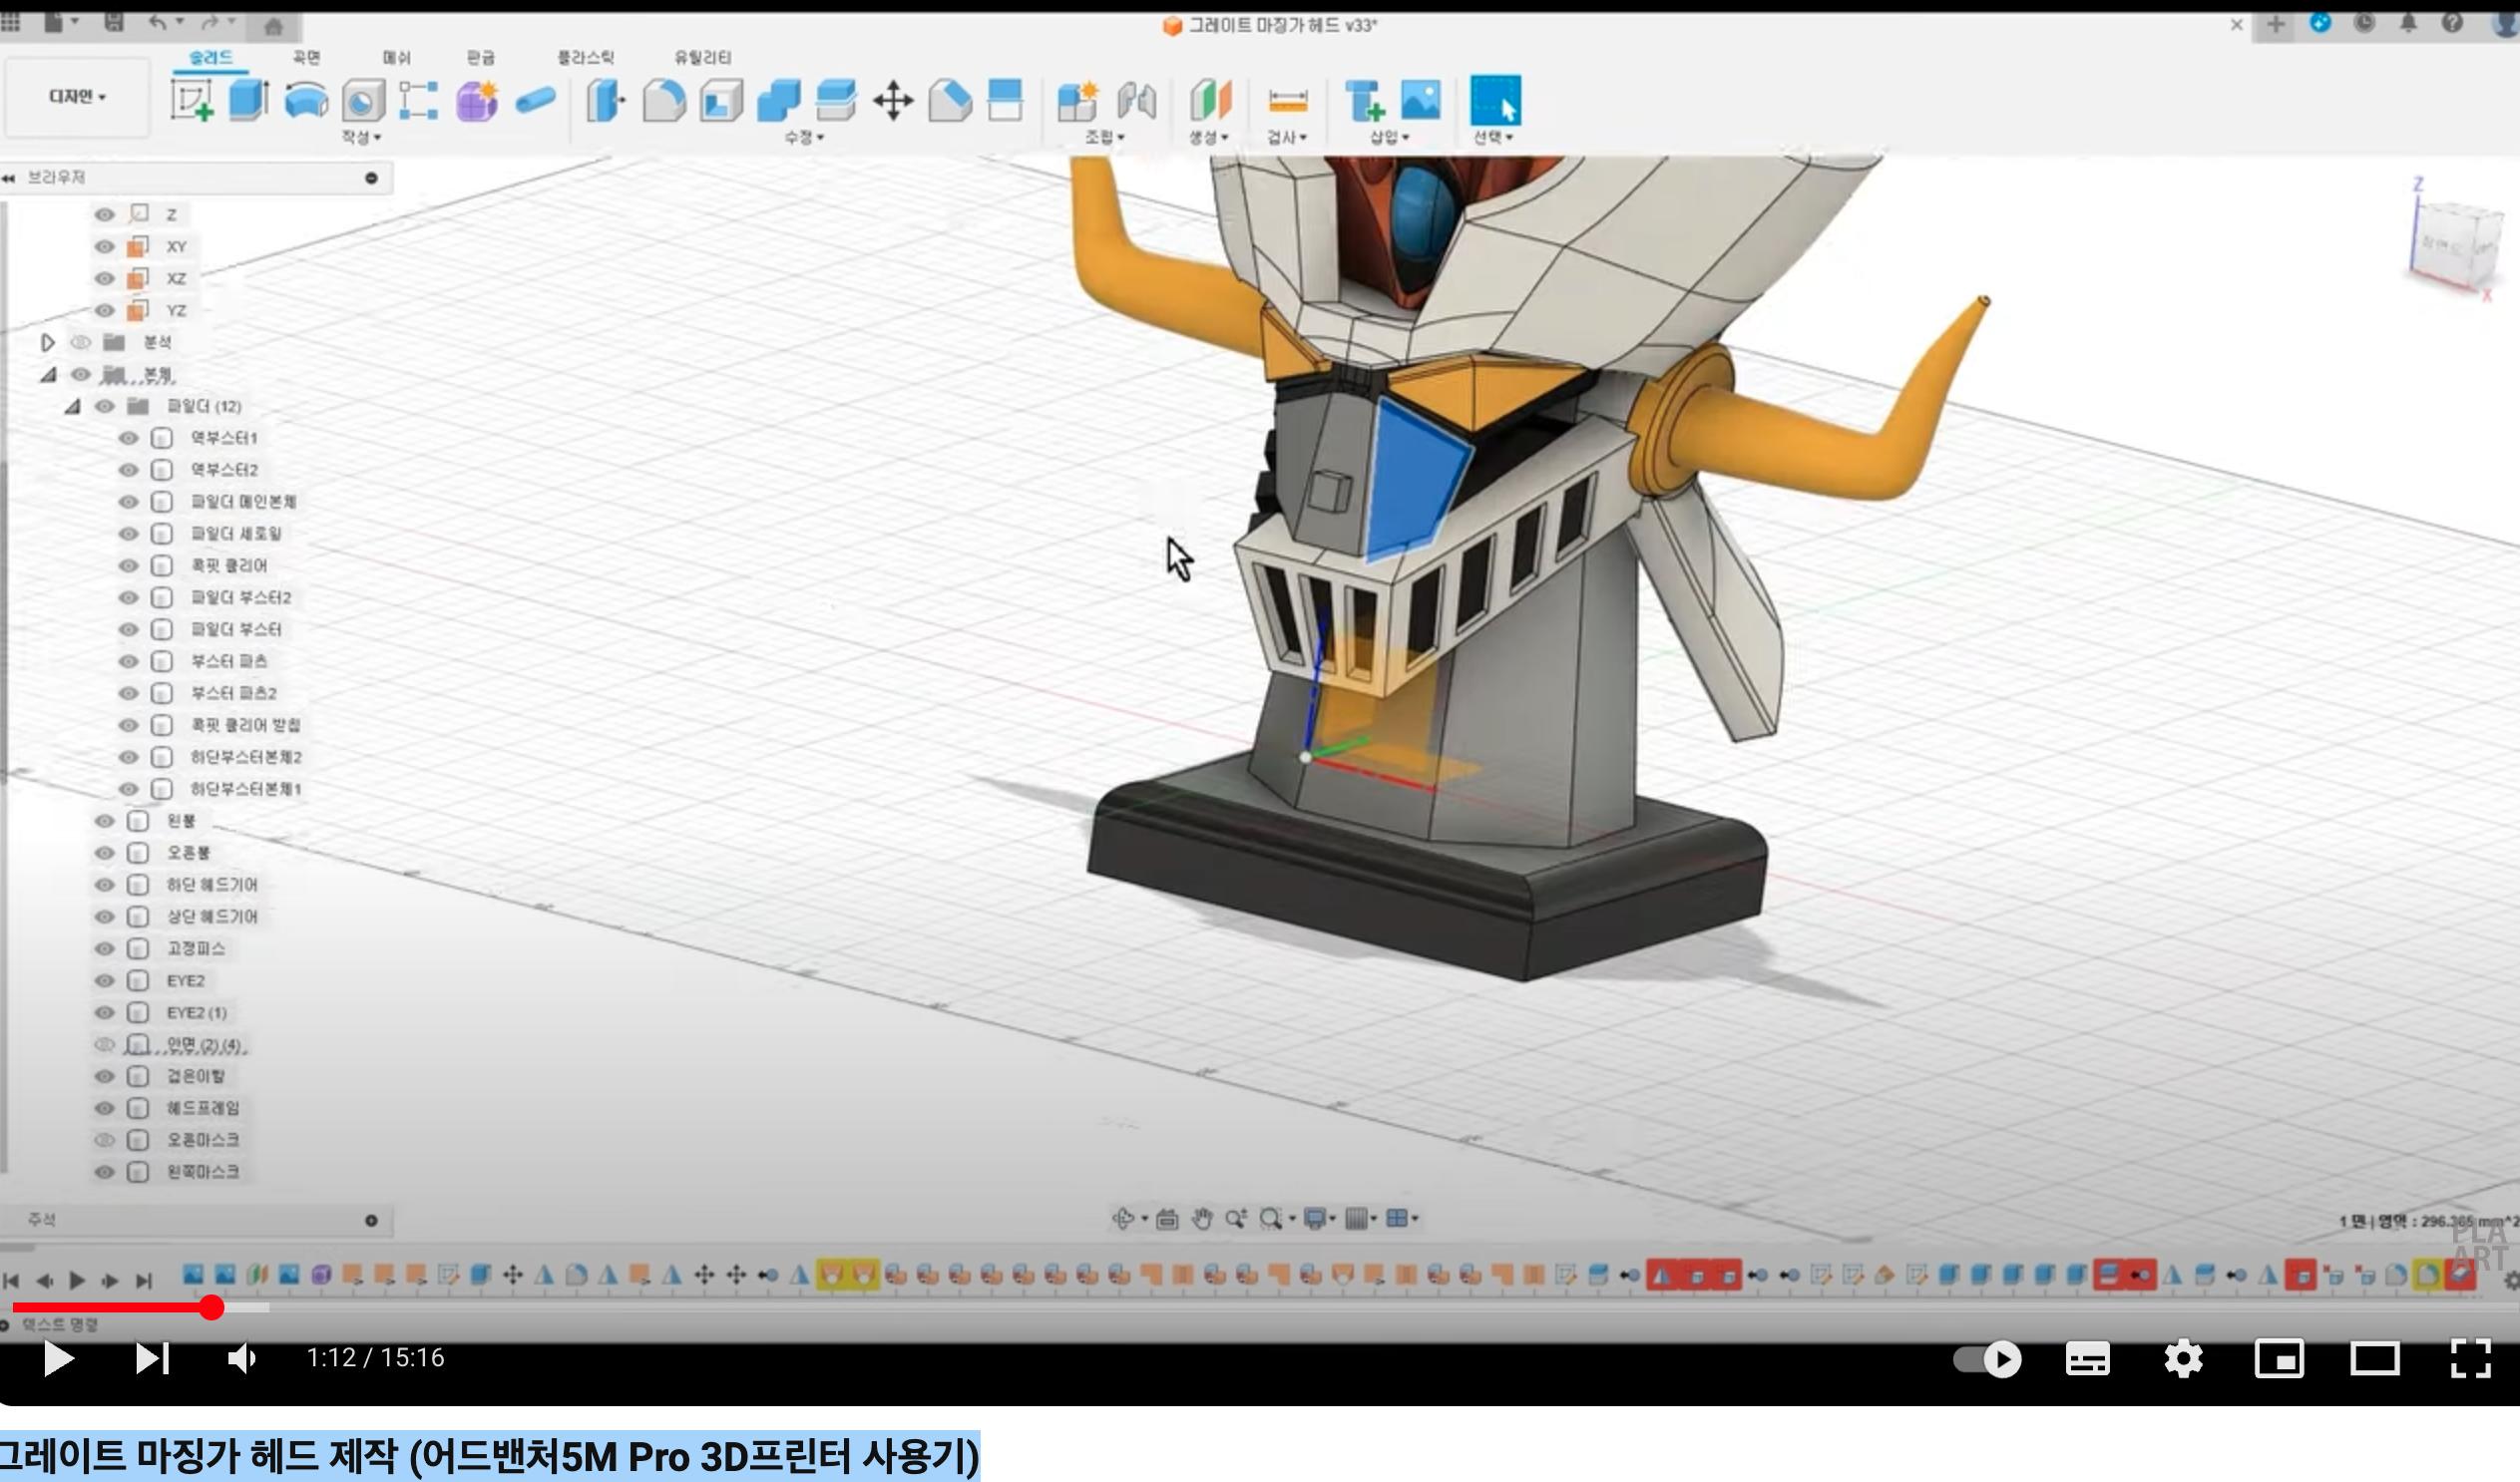Select the Shell tool icon
This screenshot has height=1482, width=2520.
tap(721, 100)
